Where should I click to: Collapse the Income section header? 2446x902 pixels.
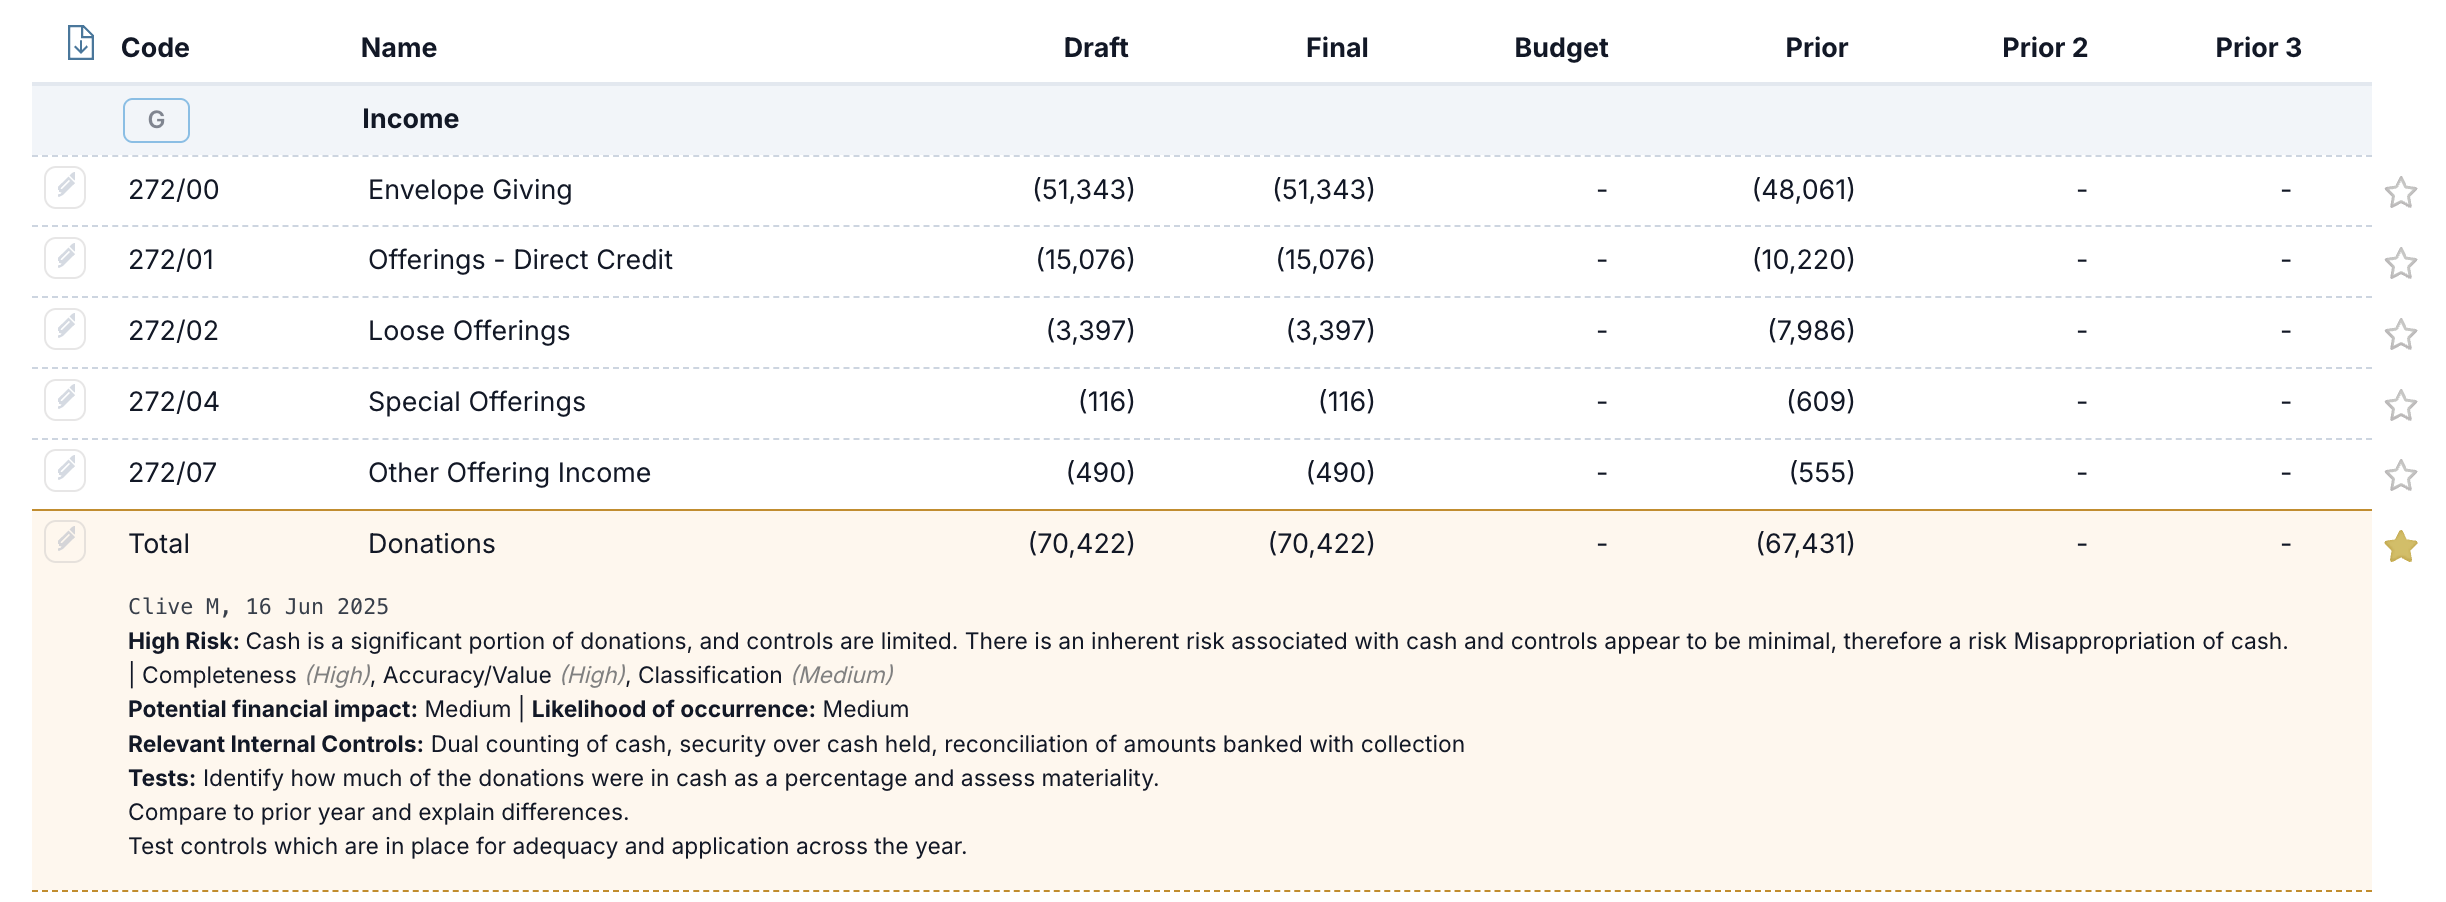click(410, 119)
